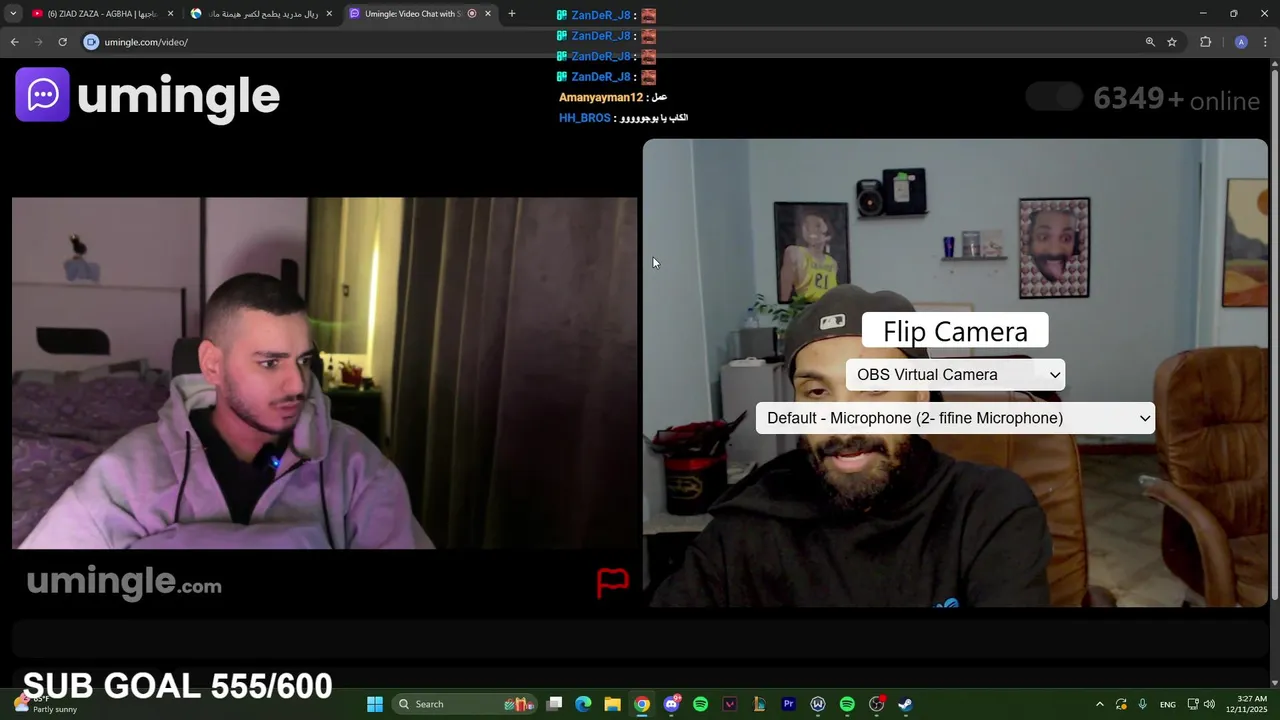Click the recording indicator on Umingle tab

pyautogui.click(x=472, y=14)
